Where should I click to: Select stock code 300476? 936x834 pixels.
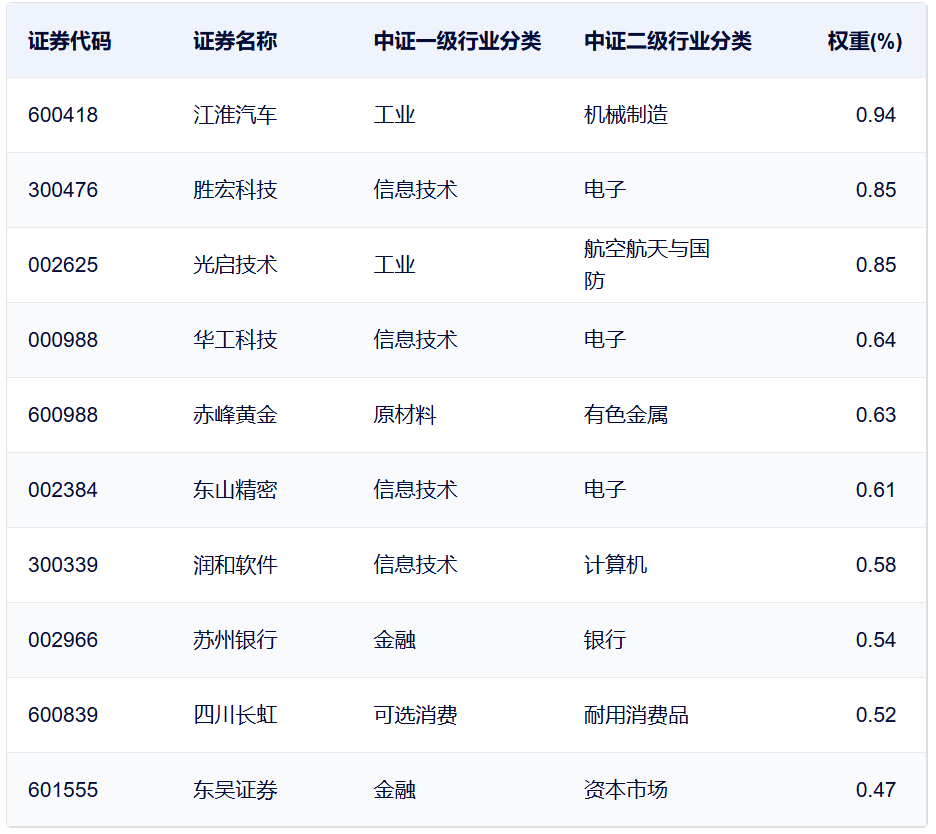[63, 190]
